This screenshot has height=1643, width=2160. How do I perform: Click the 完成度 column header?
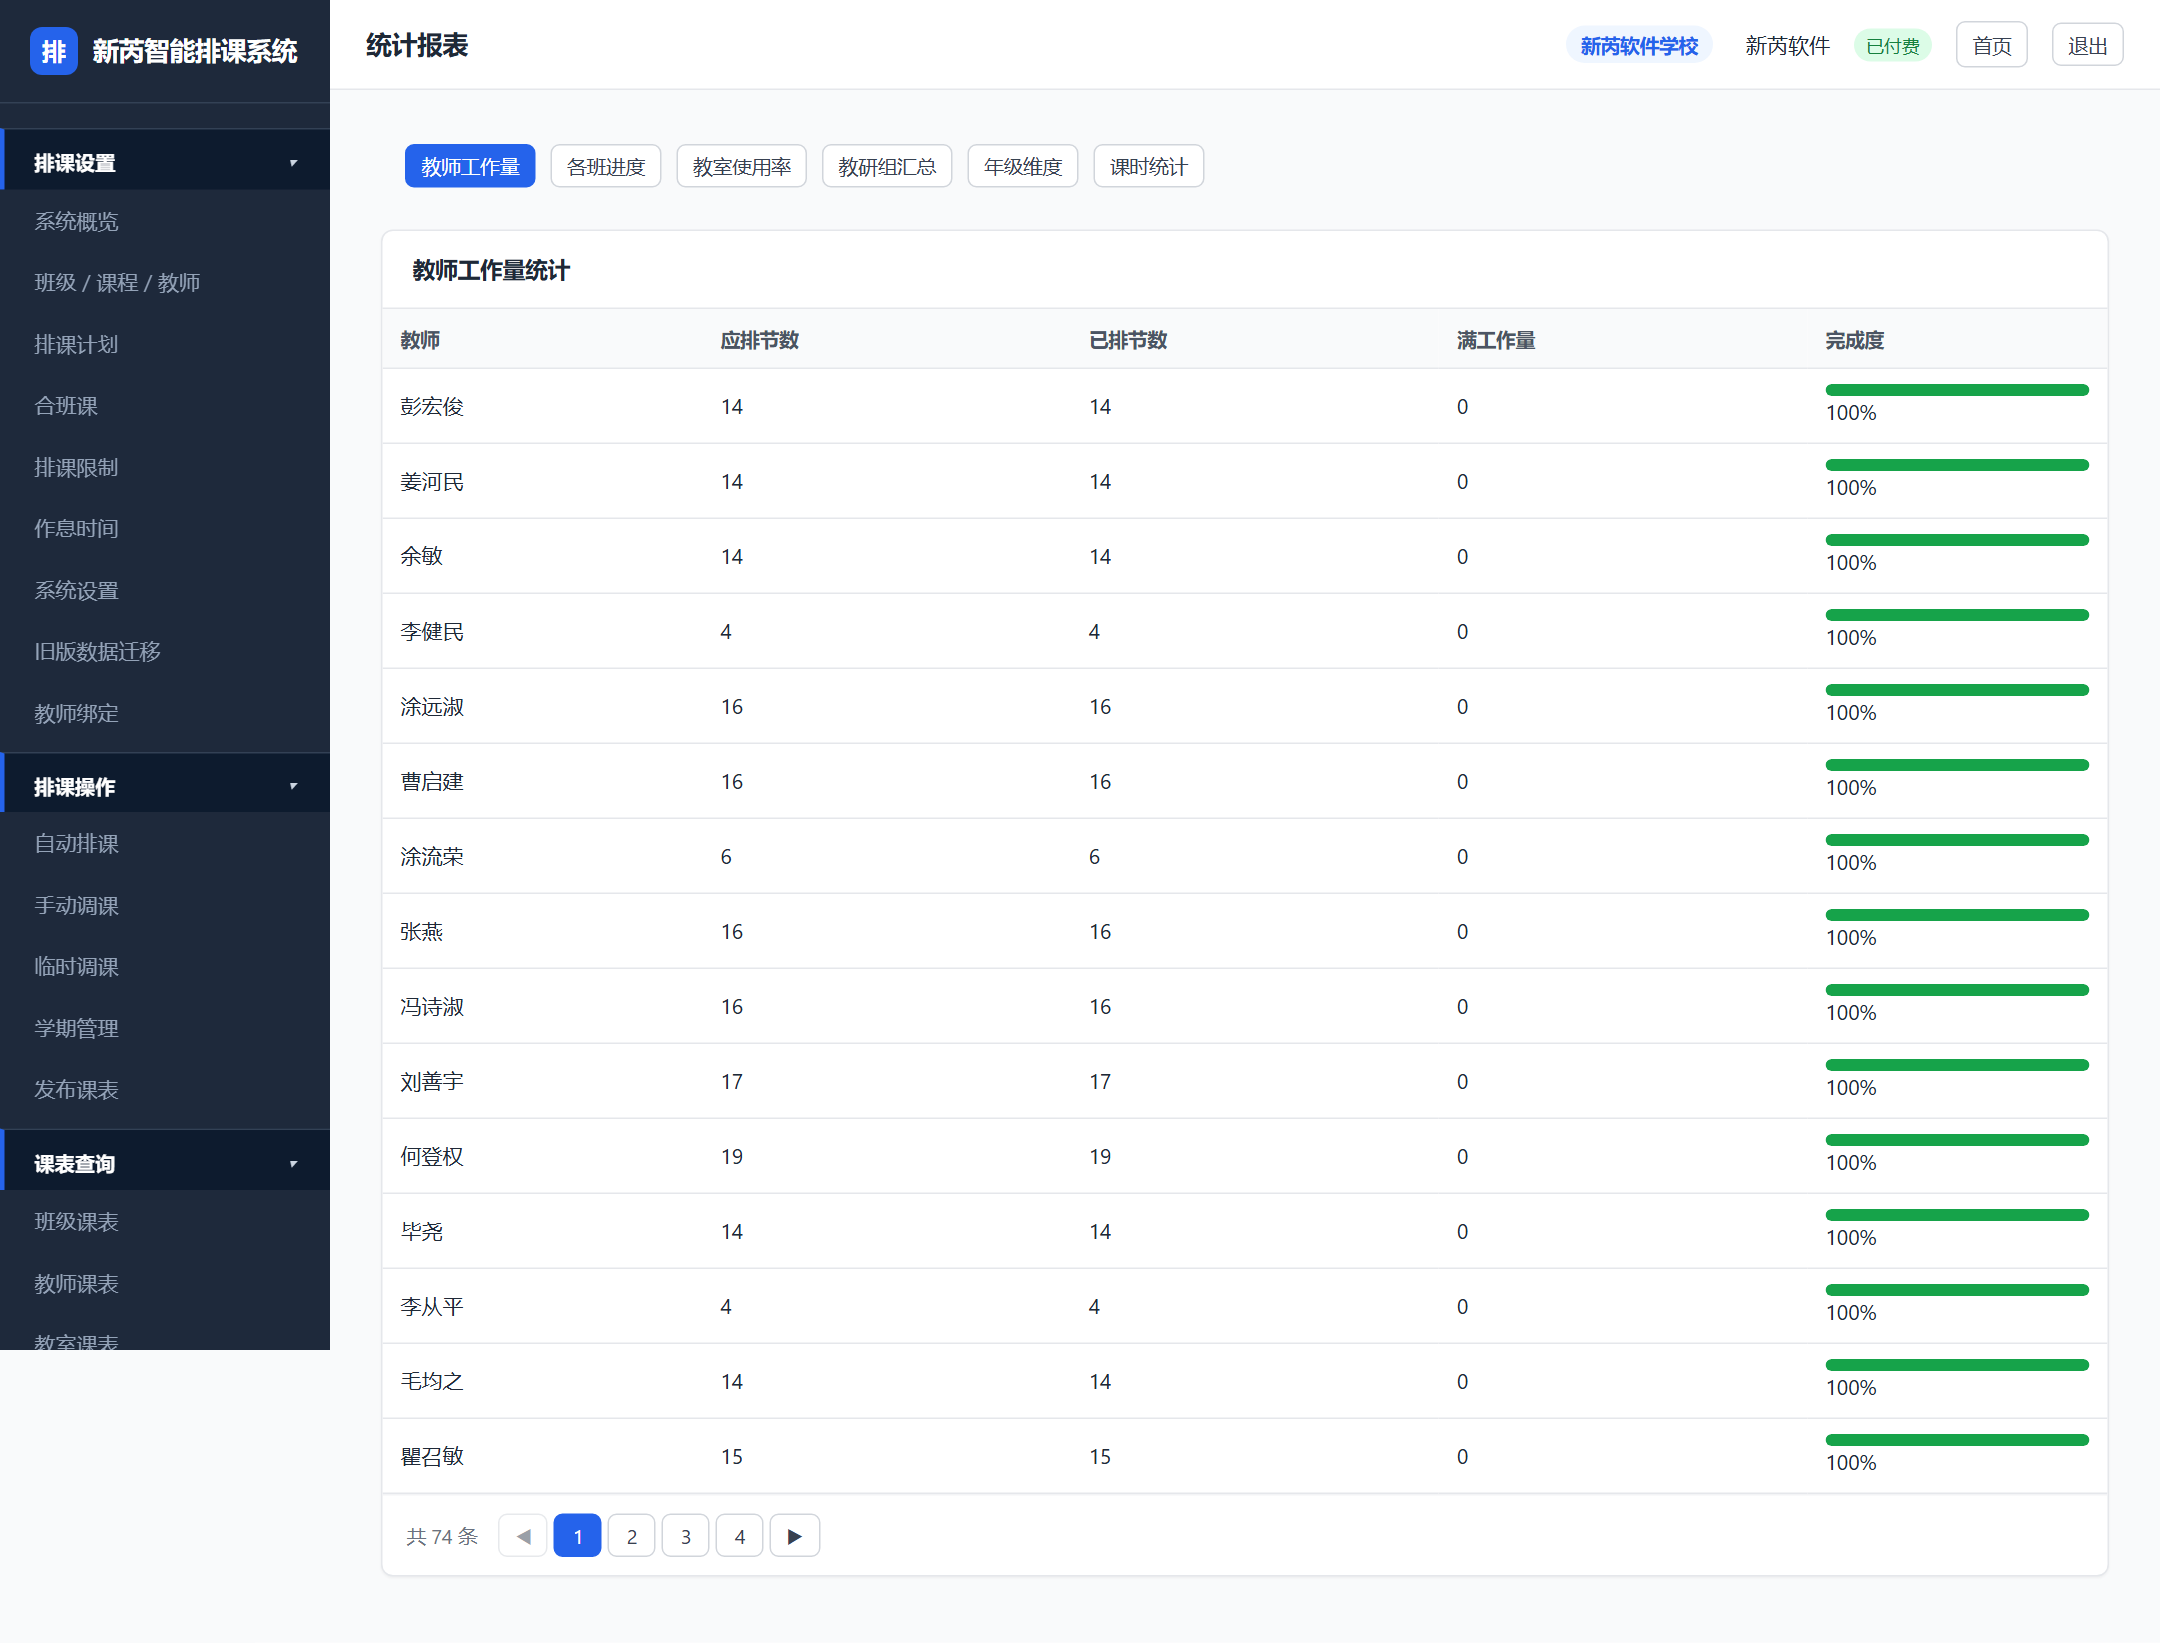(x=1855, y=340)
